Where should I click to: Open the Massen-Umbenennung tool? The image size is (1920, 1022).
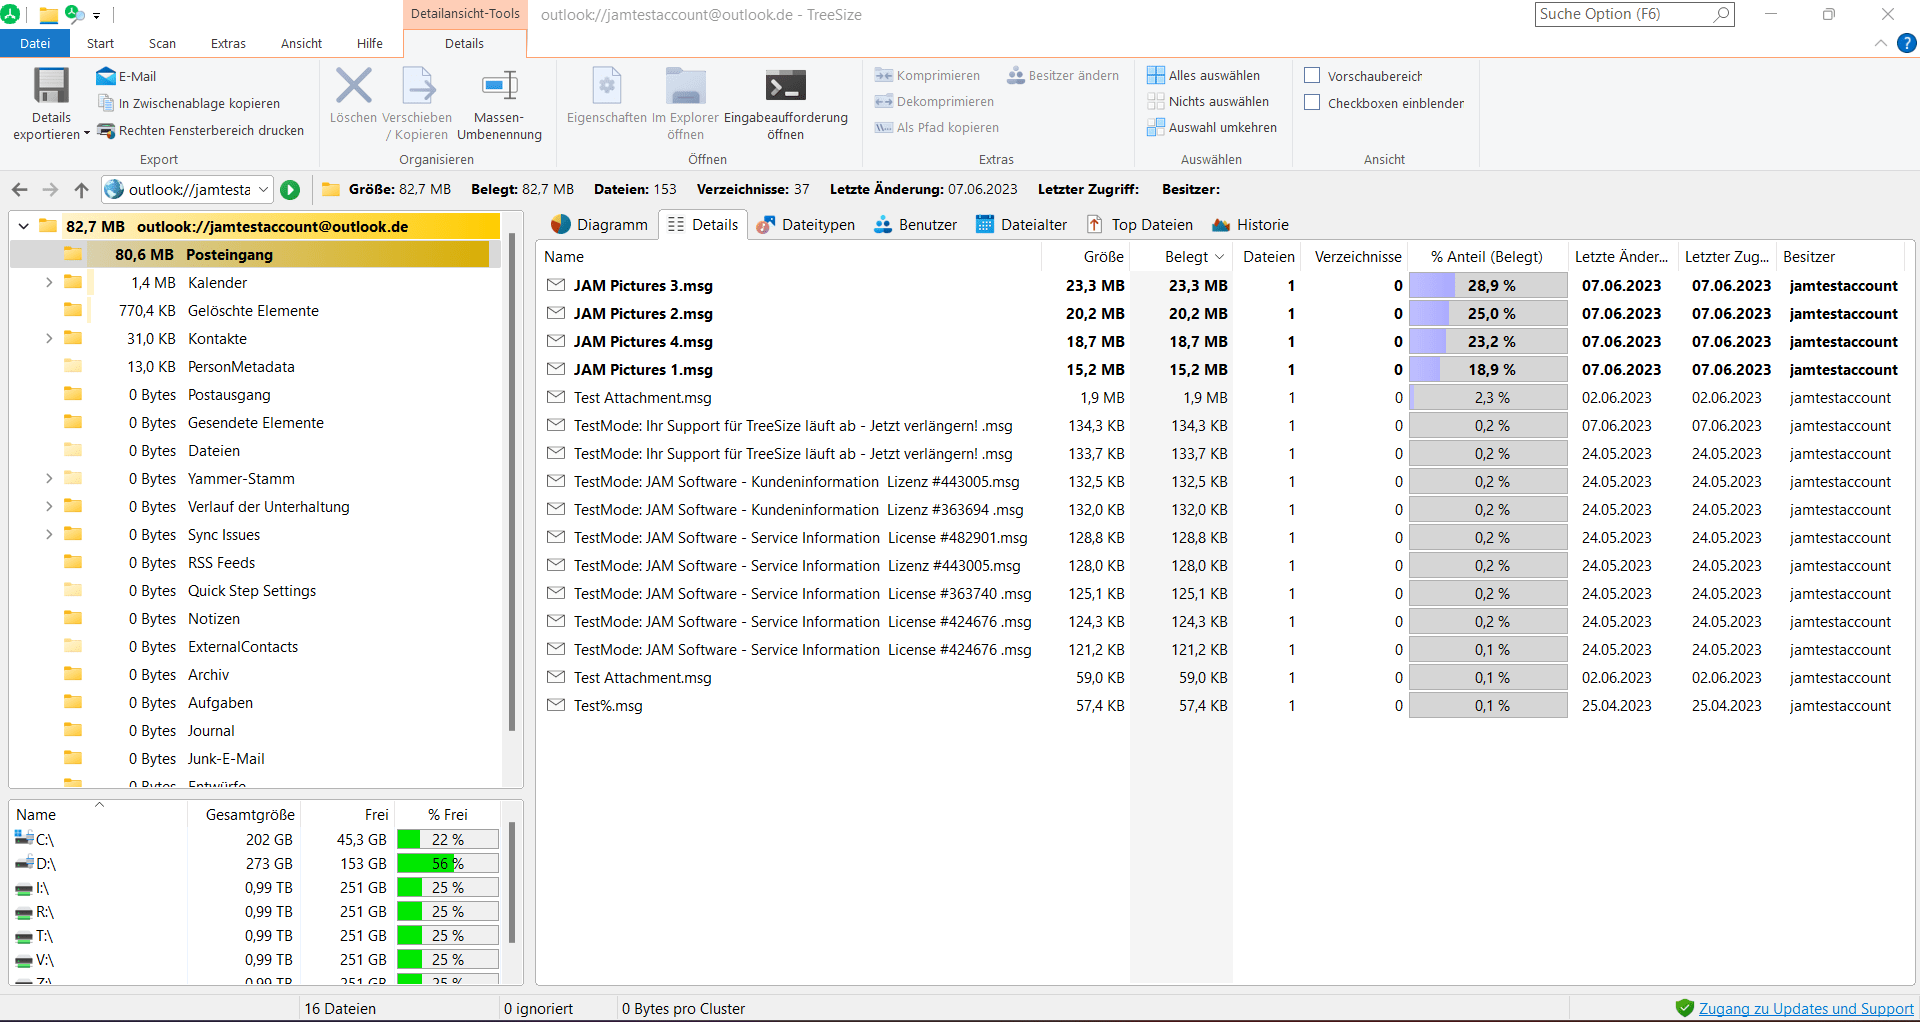(499, 104)
